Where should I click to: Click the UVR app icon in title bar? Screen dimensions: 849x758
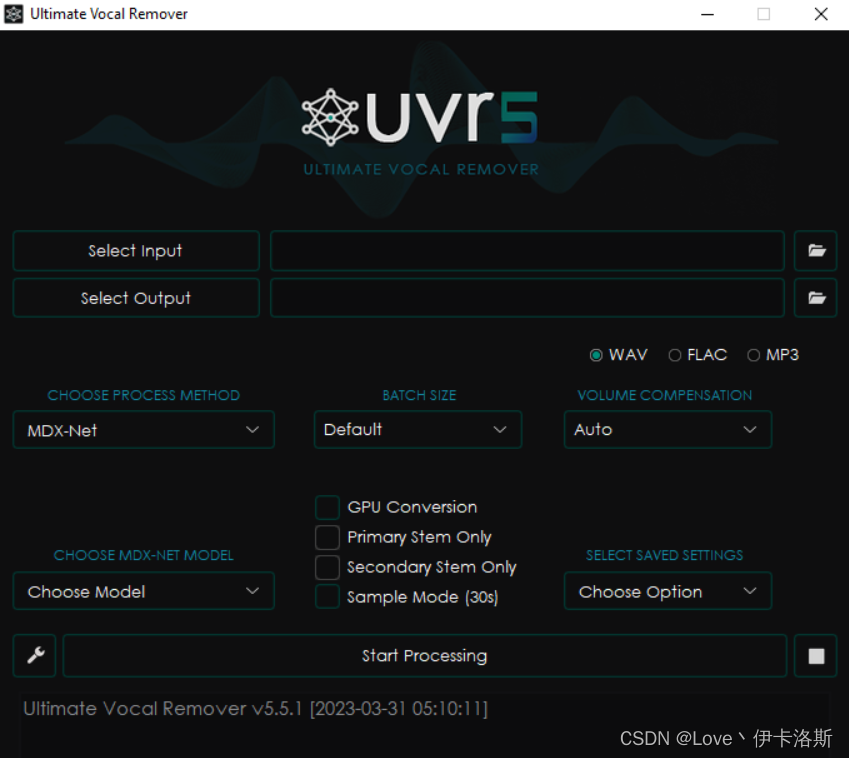tap(14, 14)
